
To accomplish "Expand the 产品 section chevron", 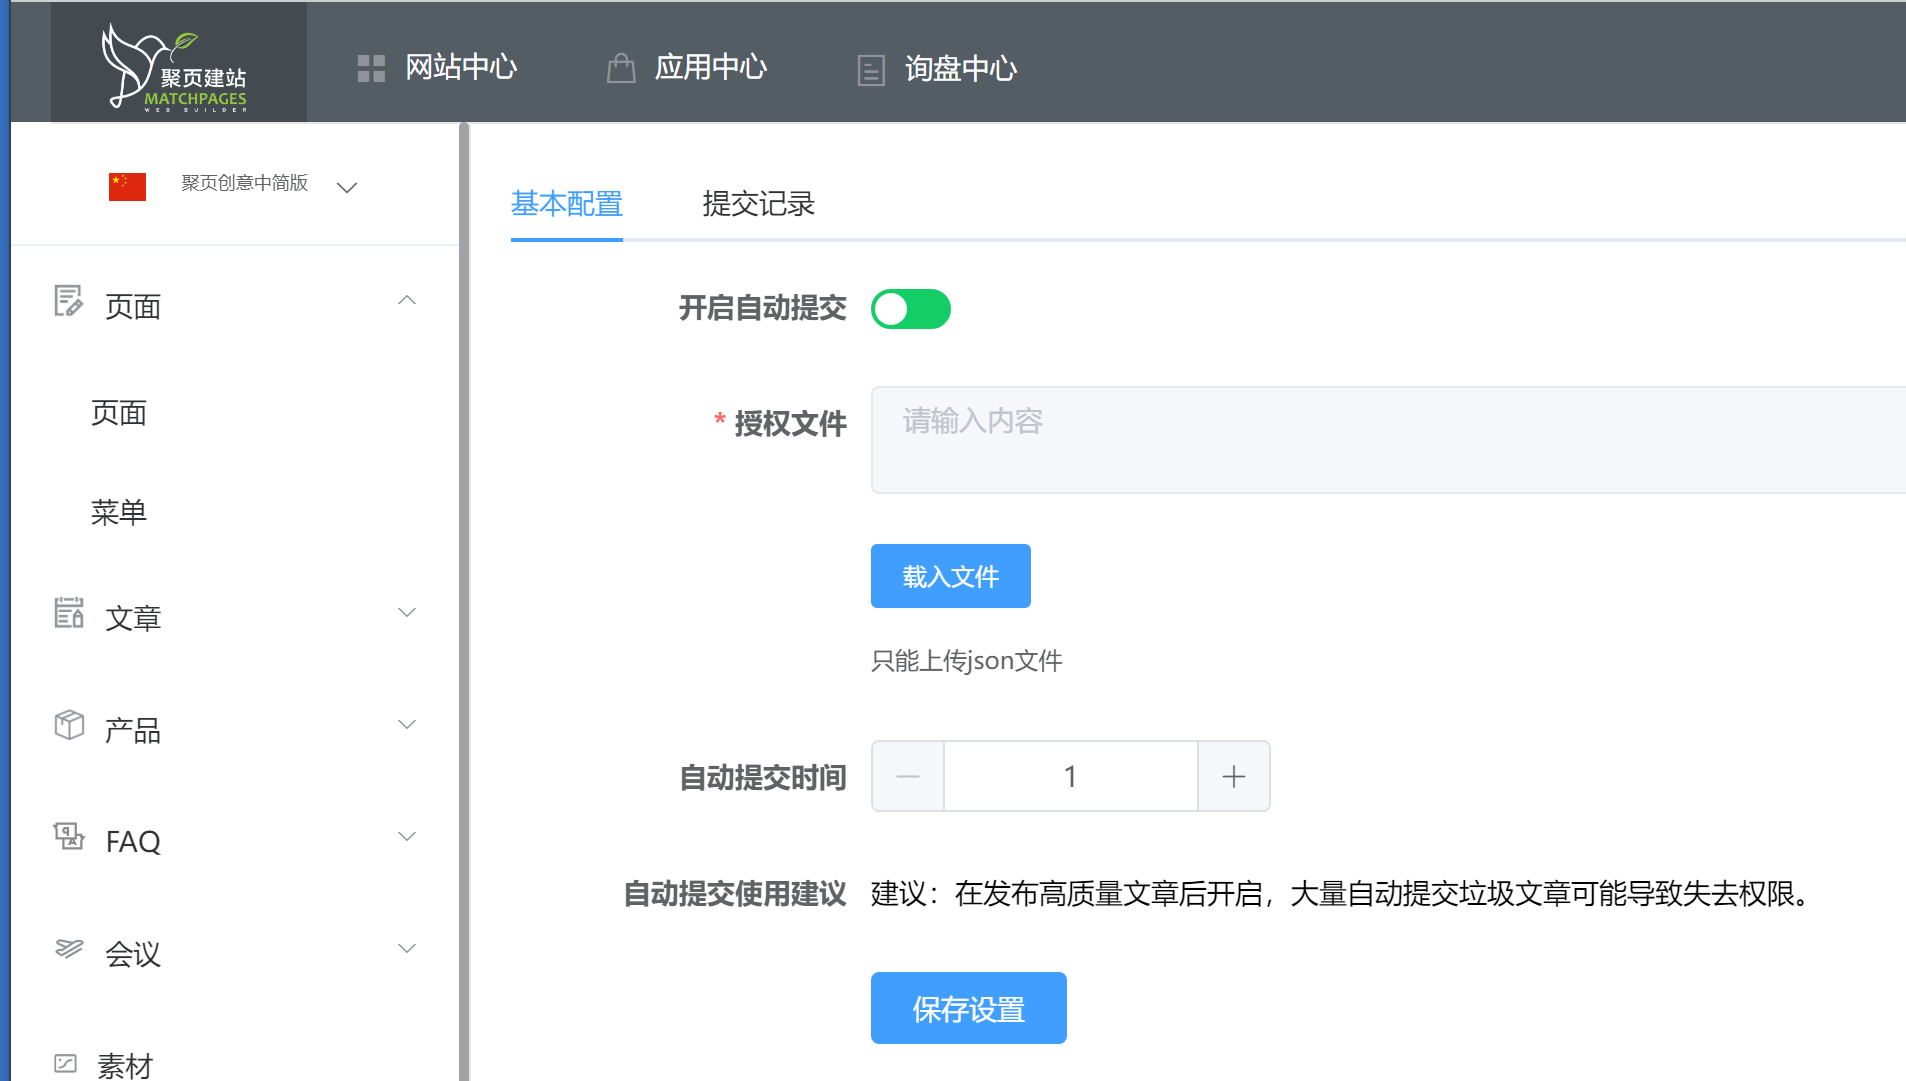I will tap(407, 724).
